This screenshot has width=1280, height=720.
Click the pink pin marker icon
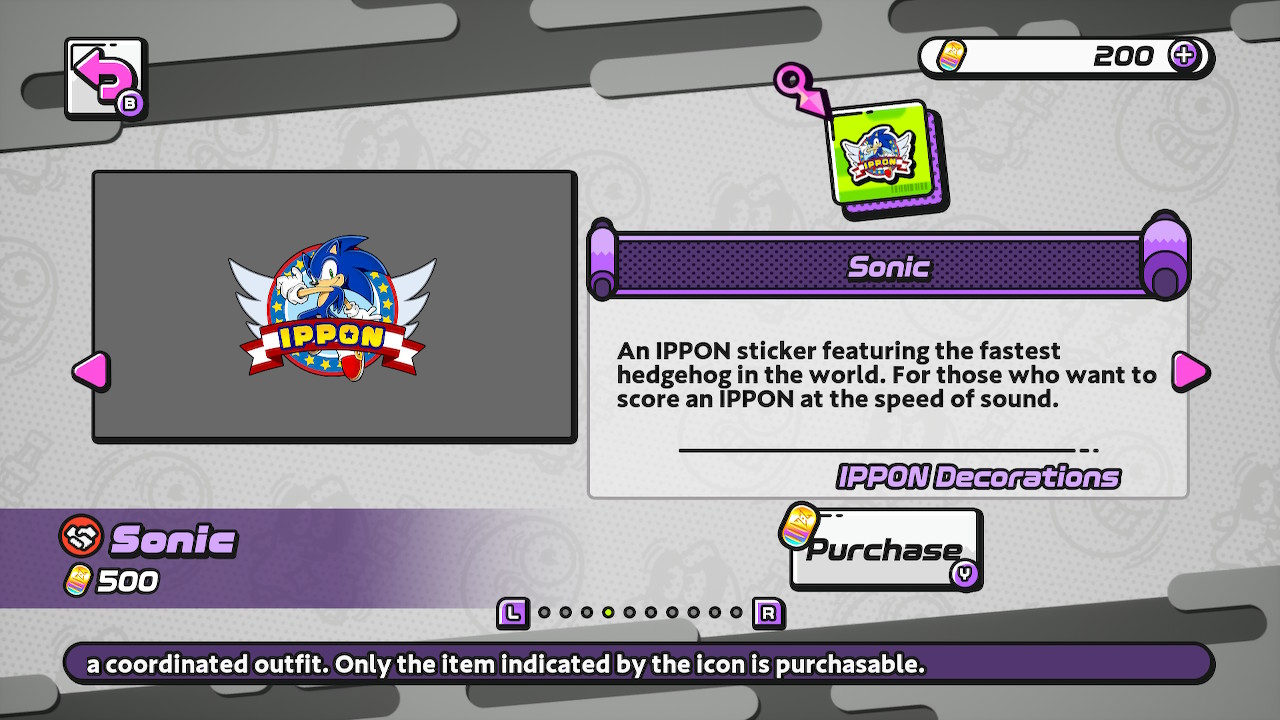click(x=803, y=88)
